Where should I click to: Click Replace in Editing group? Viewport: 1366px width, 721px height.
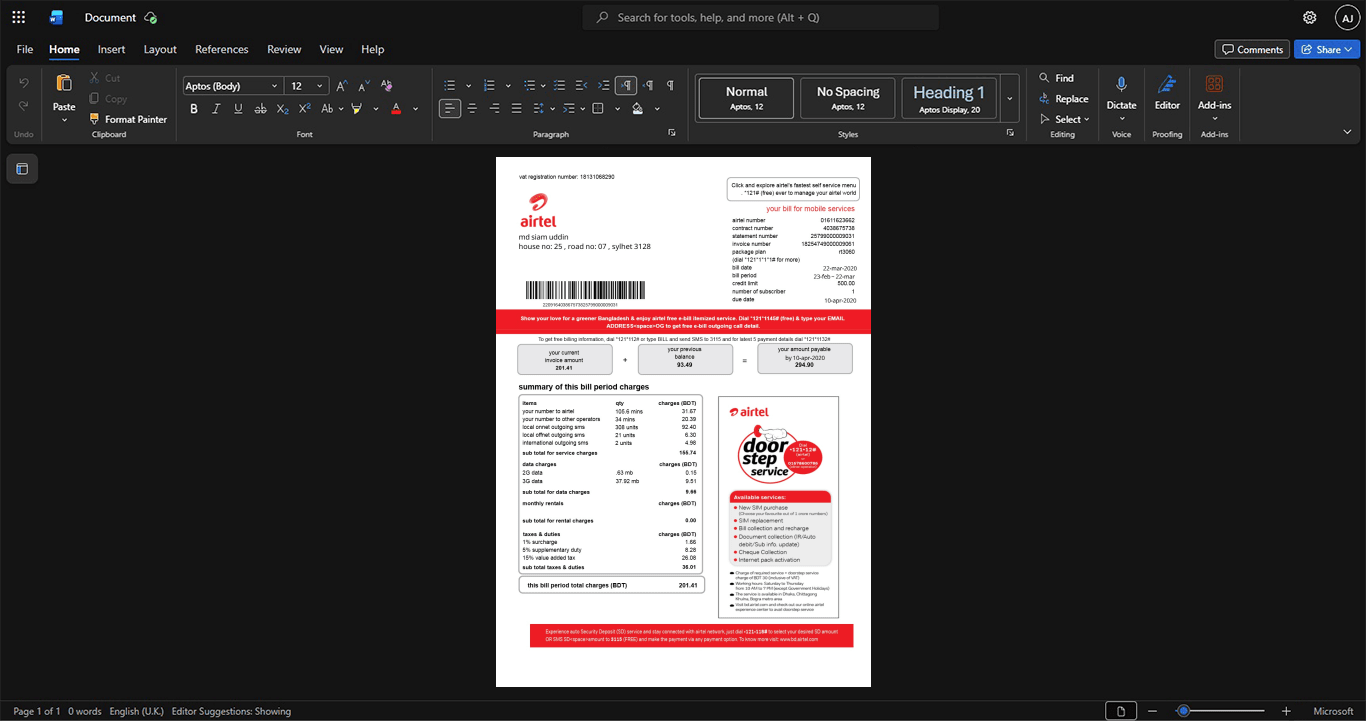pos(1063,99)
